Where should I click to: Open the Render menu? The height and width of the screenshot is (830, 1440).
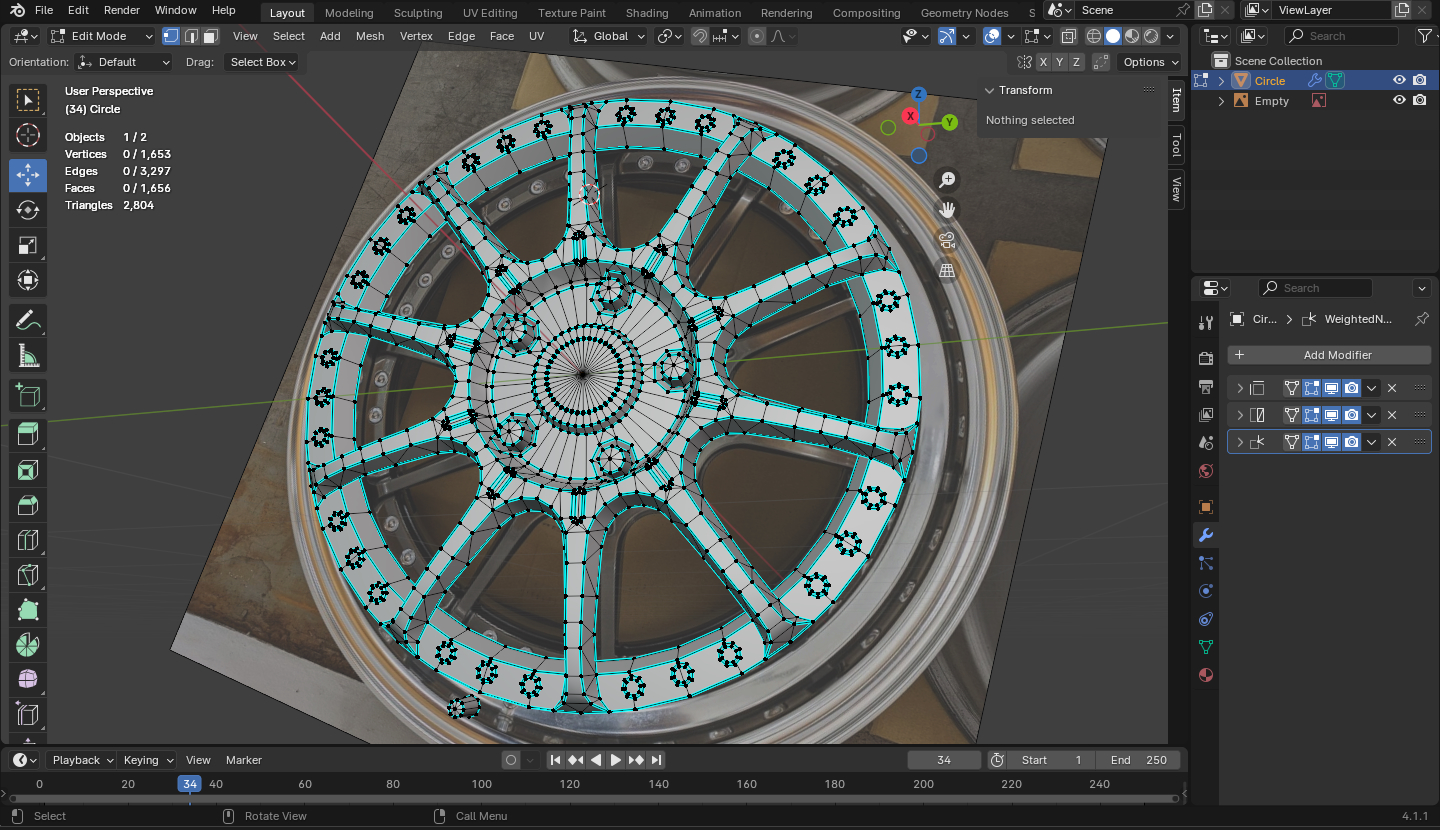[122, 10]
